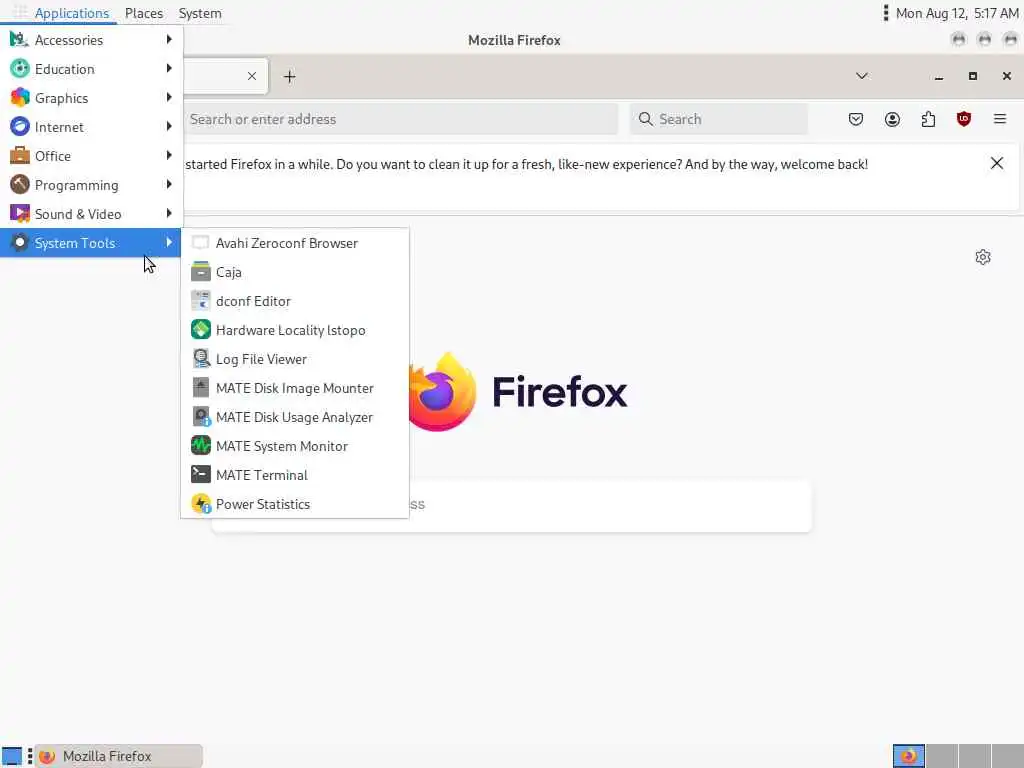Click the Firefox address bar
1024x768 pixels.
(x=400, y=119)
